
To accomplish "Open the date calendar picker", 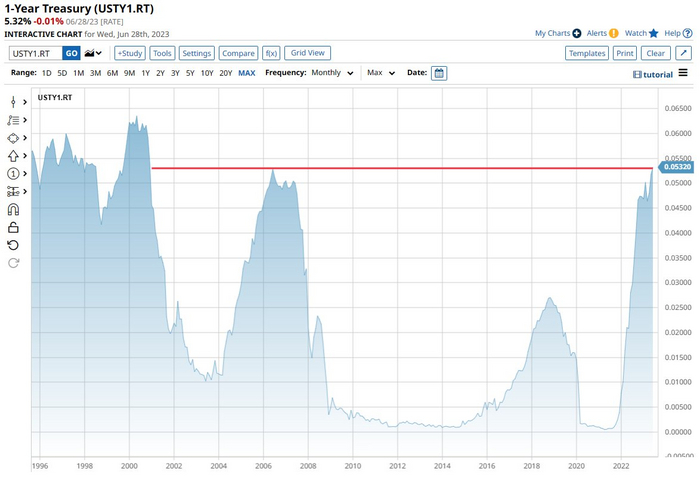I will [x=439, y=73].
